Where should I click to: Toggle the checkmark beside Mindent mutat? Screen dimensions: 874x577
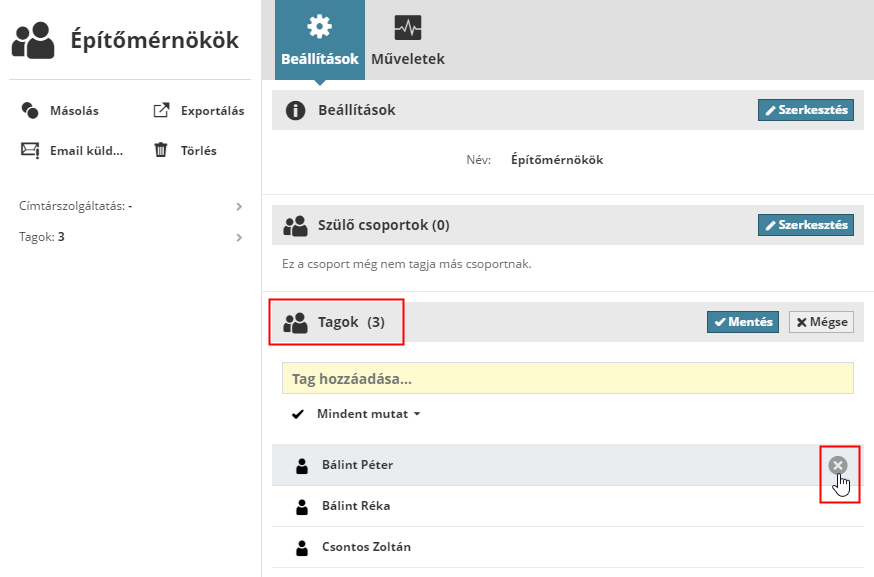click(x=297, y=414)
